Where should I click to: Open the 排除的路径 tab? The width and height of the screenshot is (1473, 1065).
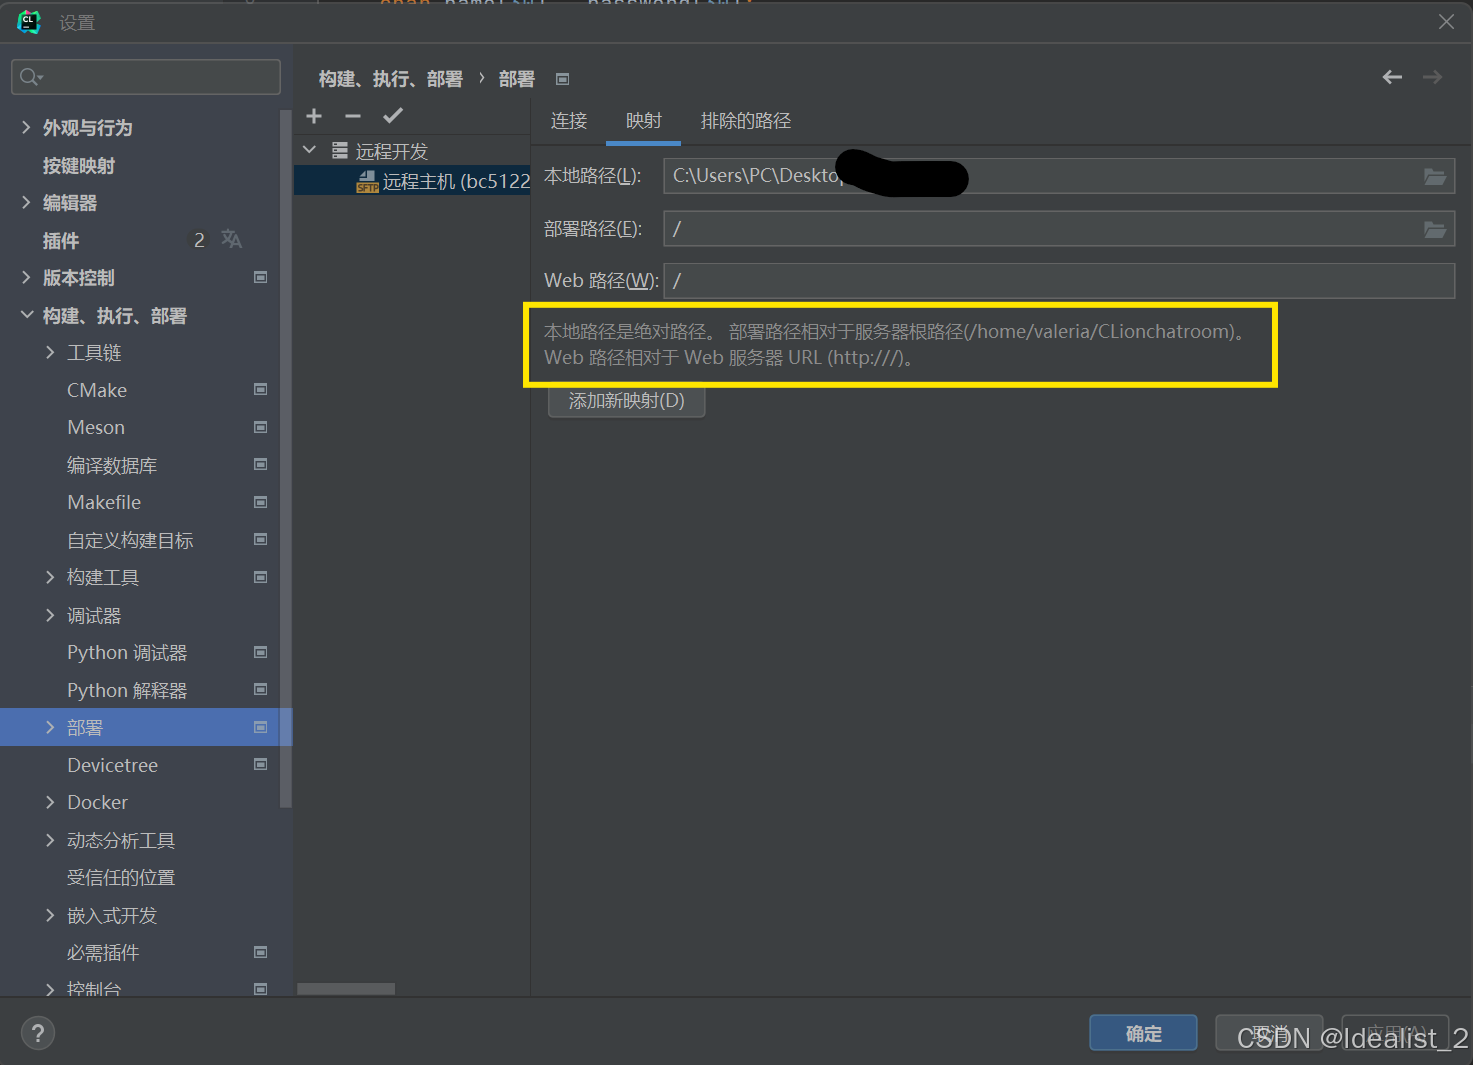pyautogui.click(x=746, y=121)
